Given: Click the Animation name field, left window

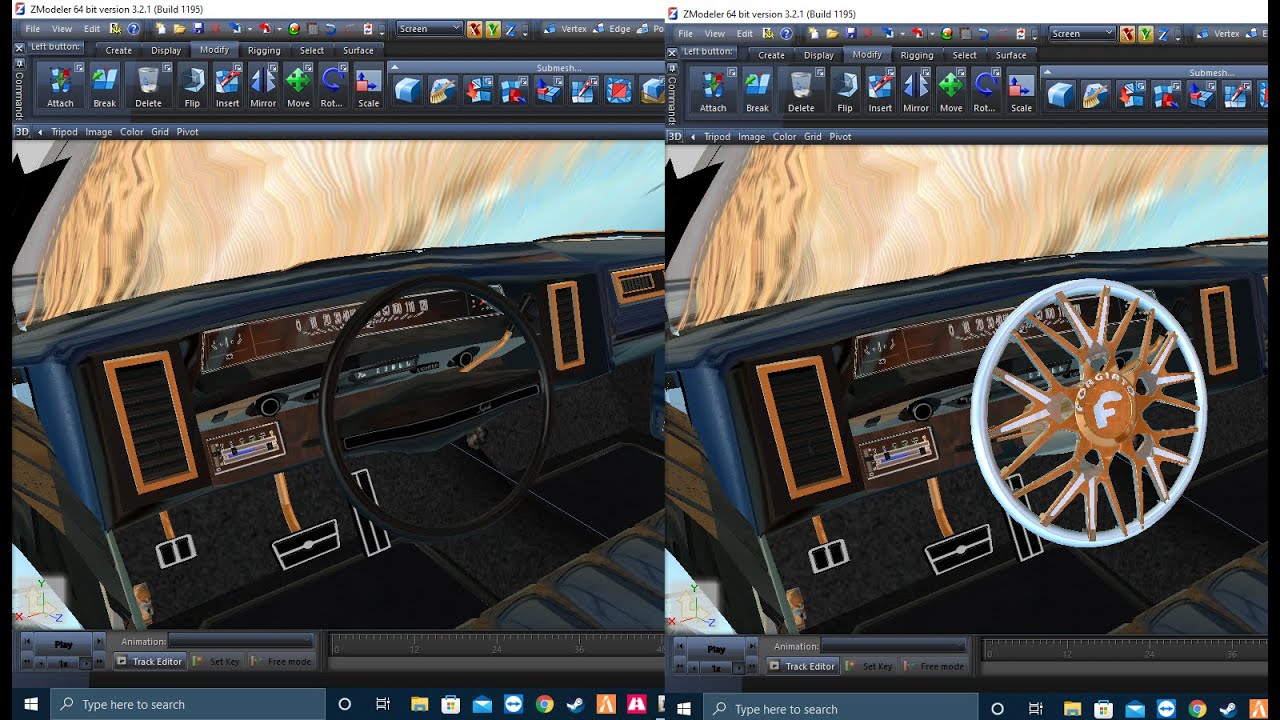Looking at the screenshot, I should 241,641.
